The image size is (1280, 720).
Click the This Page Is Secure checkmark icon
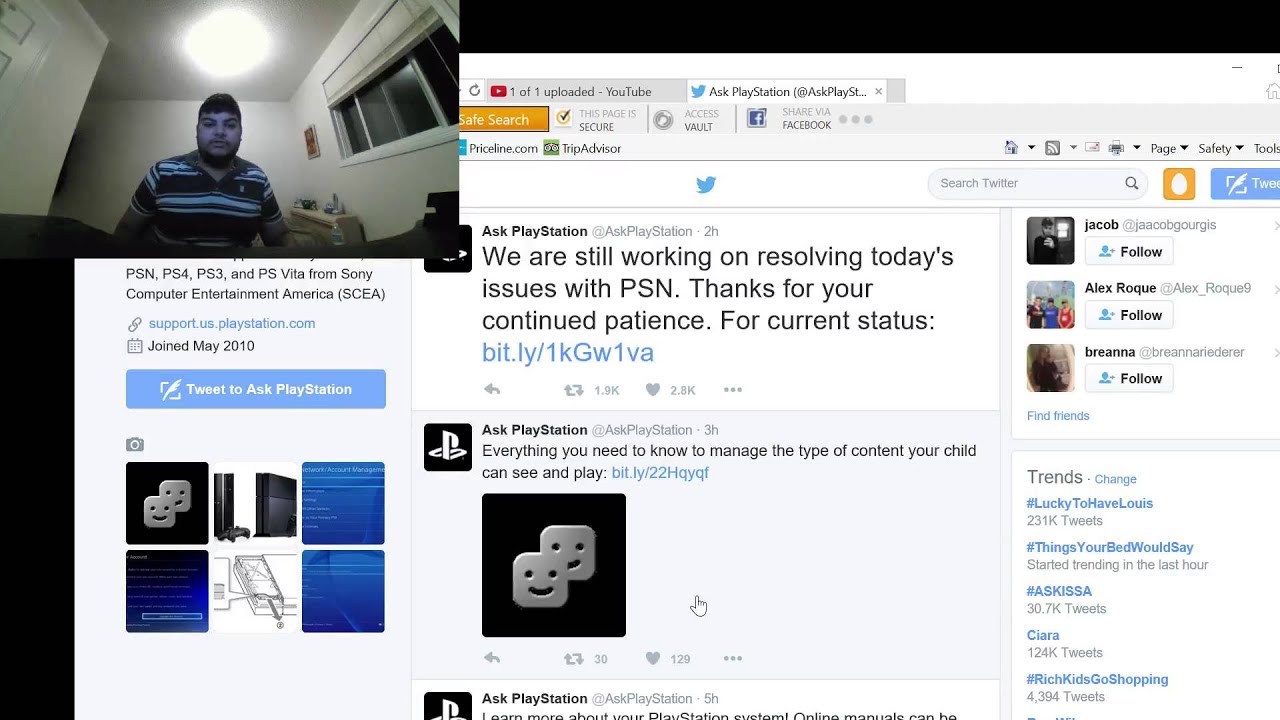pyautogui.click(x=564, y=119)
